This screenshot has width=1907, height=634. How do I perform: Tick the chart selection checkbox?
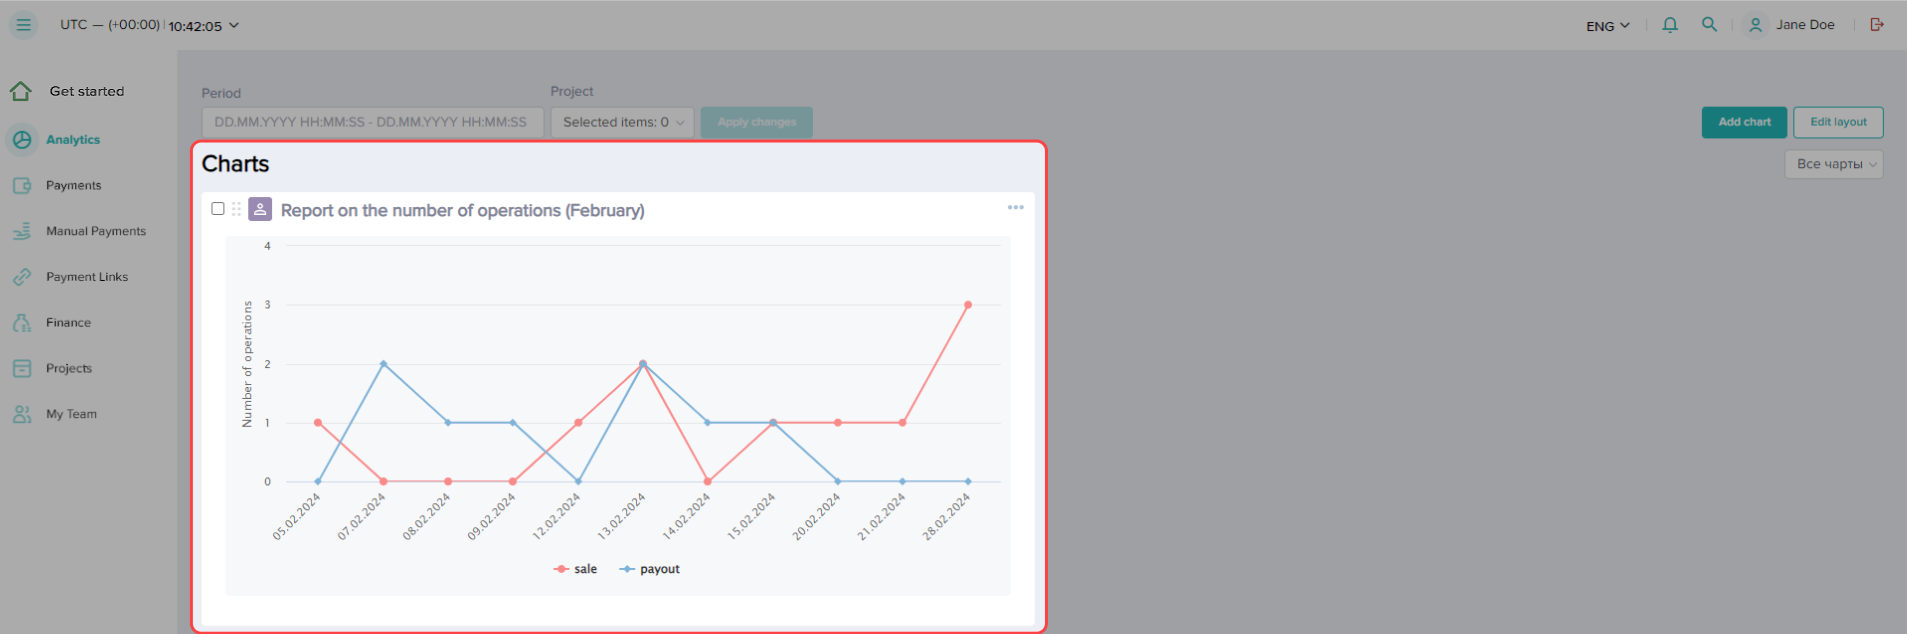[218, 209]
